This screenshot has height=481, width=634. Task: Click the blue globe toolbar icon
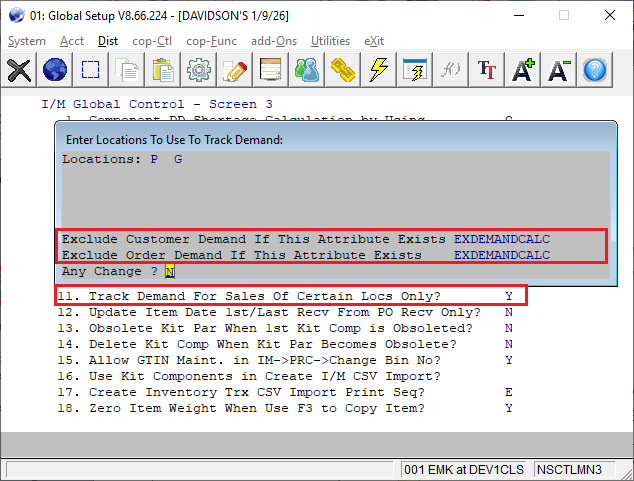pyautogui.click(x=55, y=70)
